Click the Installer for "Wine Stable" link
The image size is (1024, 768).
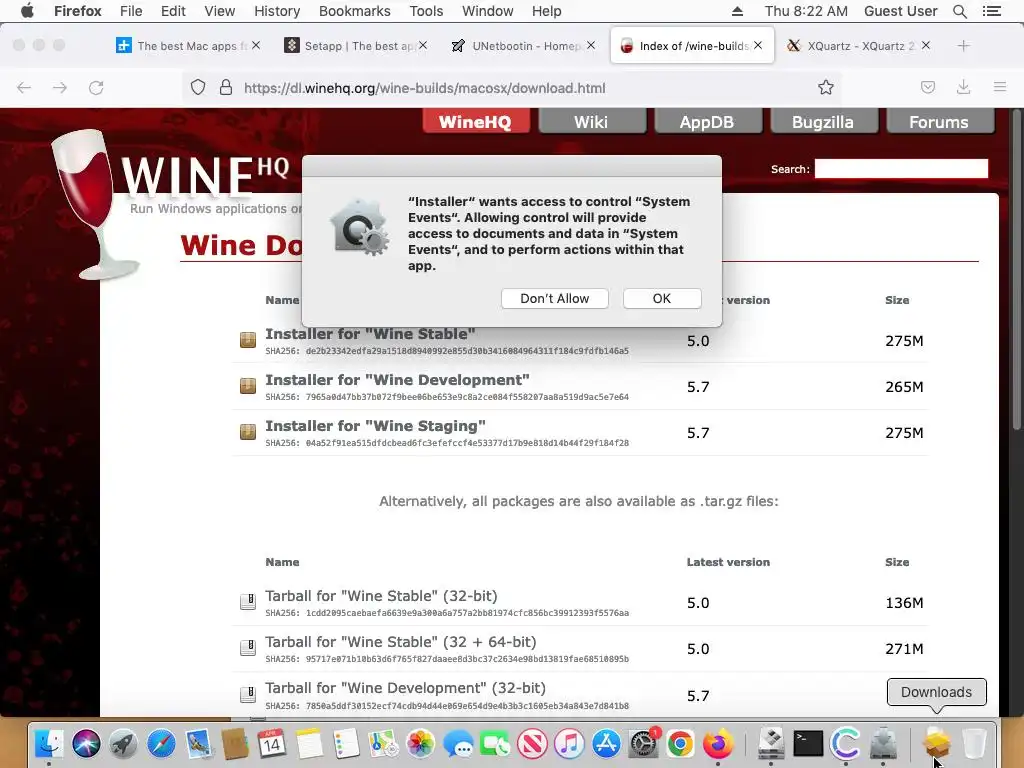pyautogui.click(x=370, y=334)
